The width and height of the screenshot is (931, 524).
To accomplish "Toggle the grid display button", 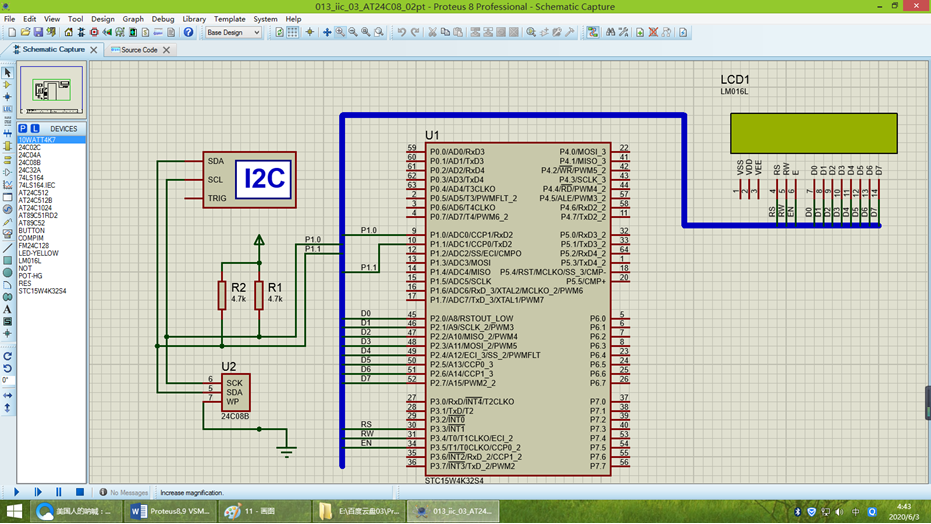I will 293,32.
